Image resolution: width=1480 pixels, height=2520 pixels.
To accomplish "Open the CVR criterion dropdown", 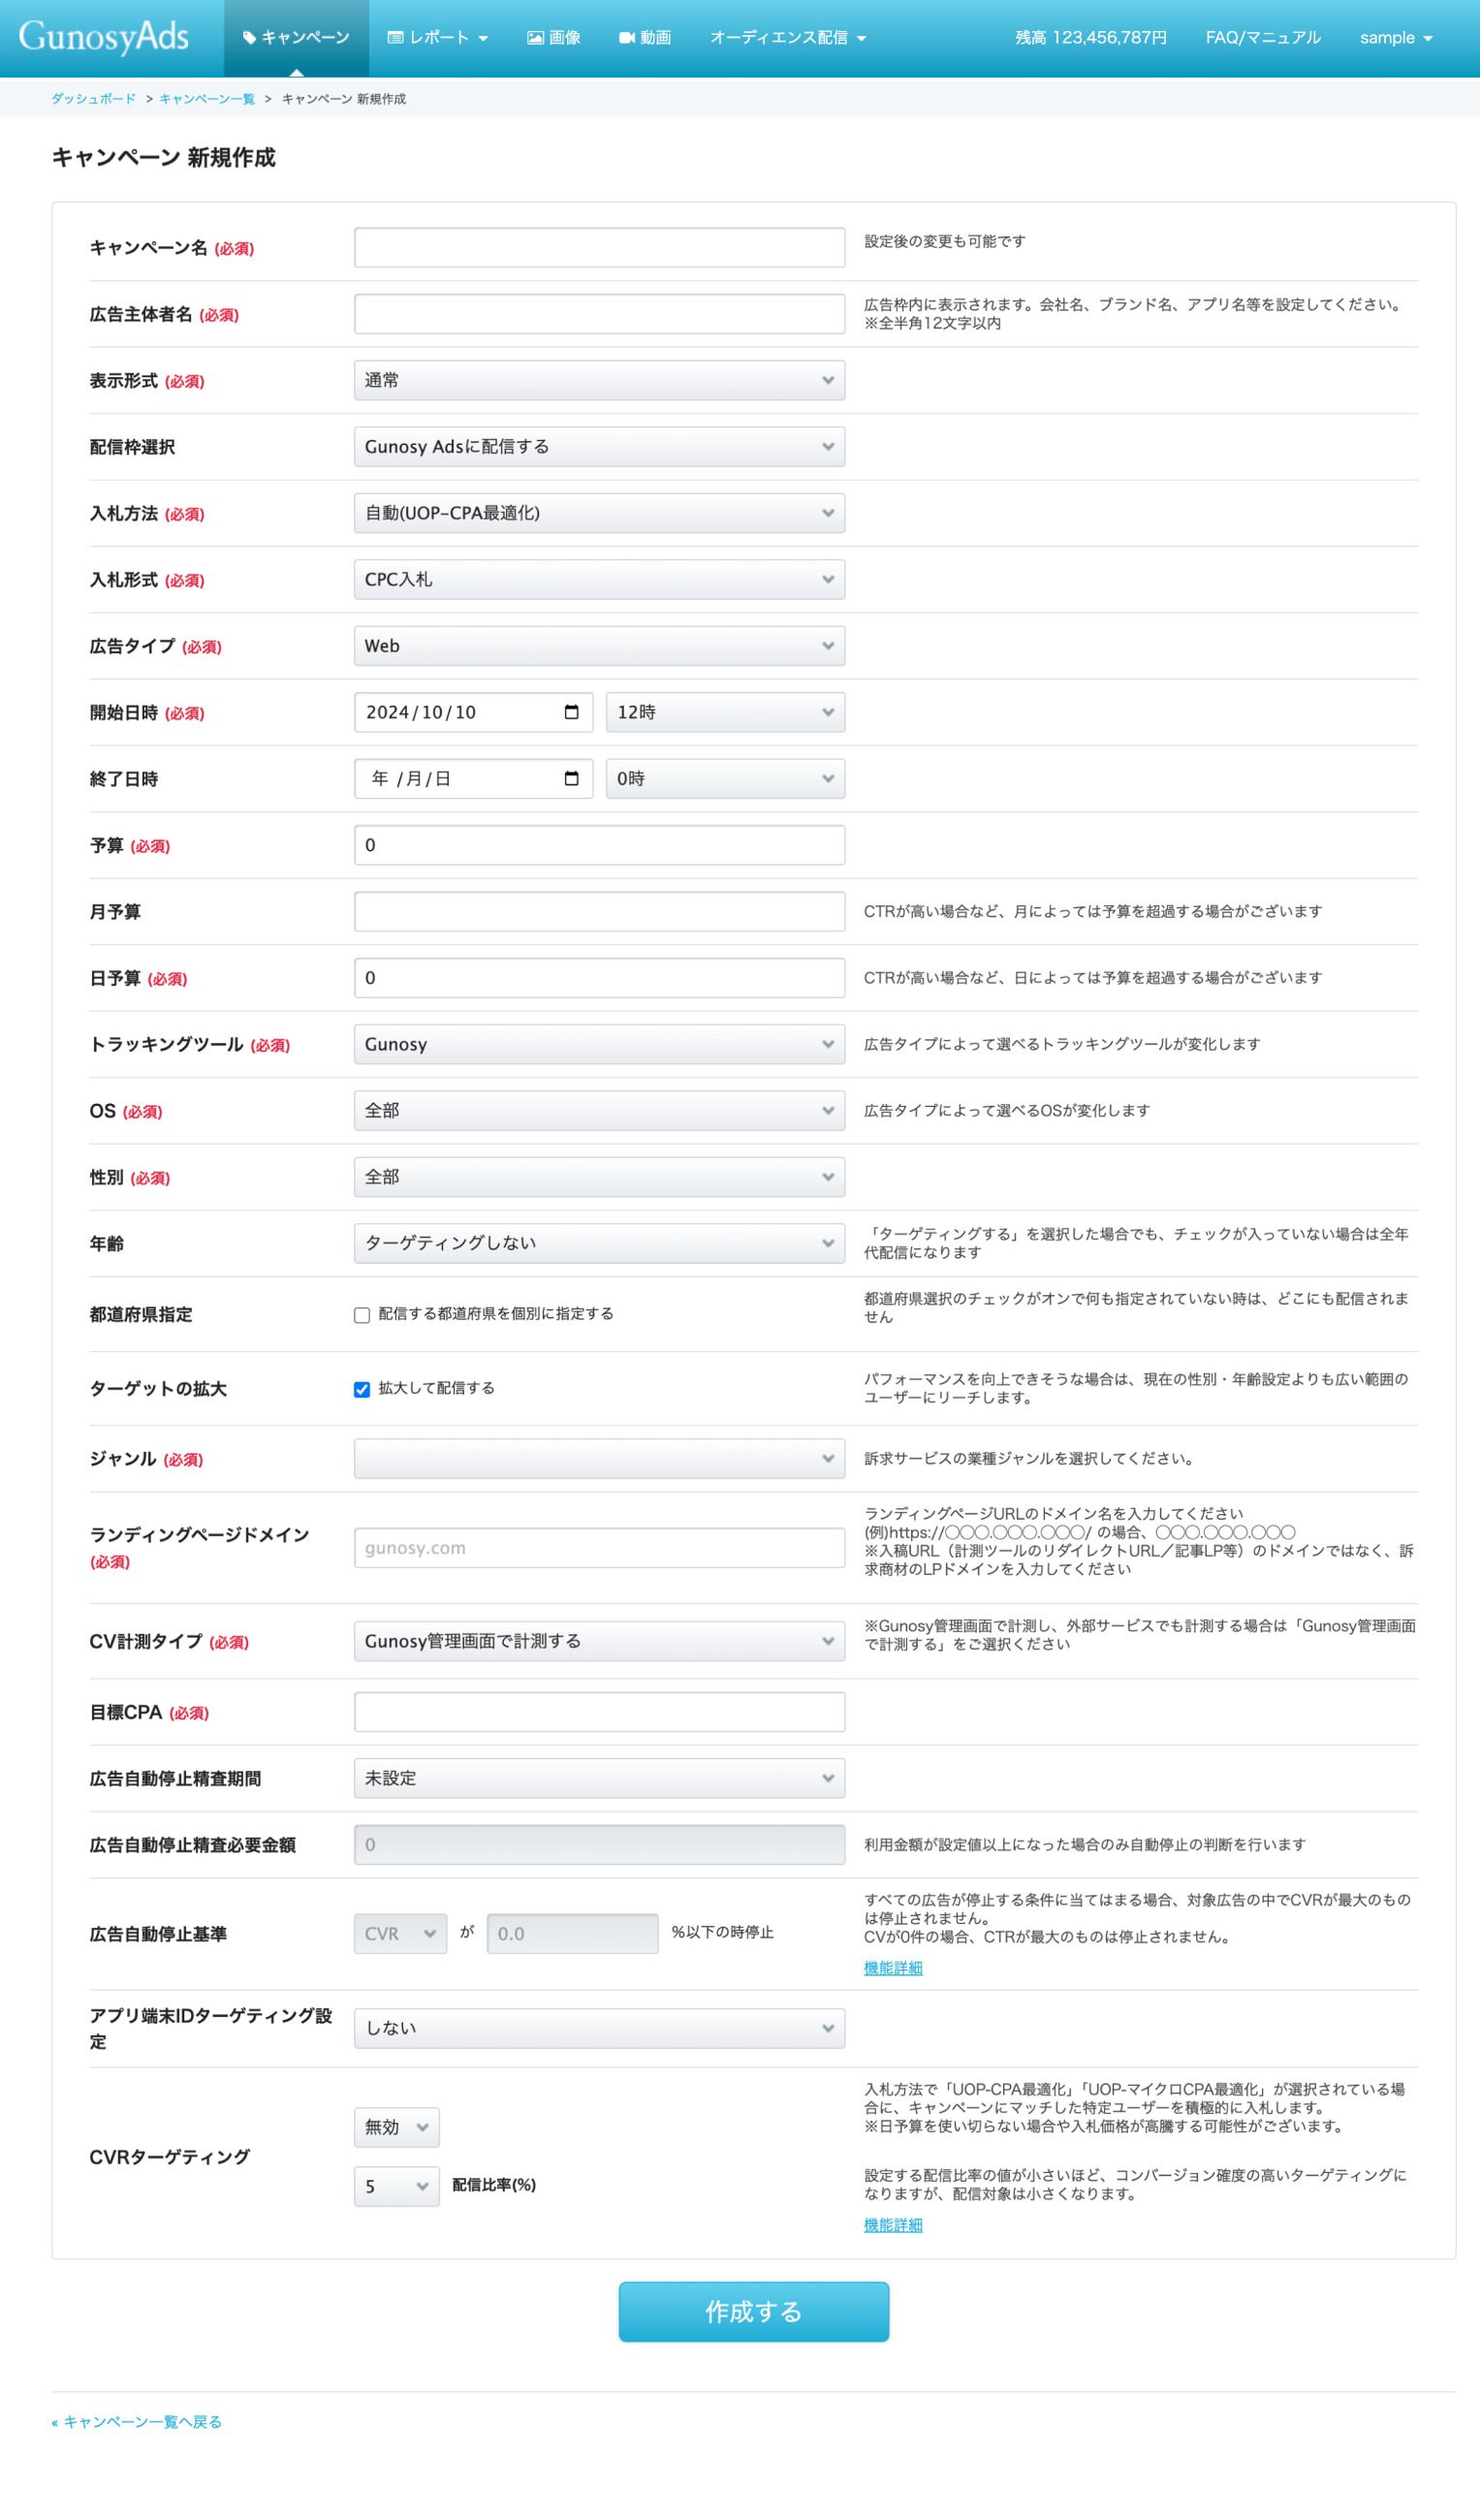I will coord(400,1934).
